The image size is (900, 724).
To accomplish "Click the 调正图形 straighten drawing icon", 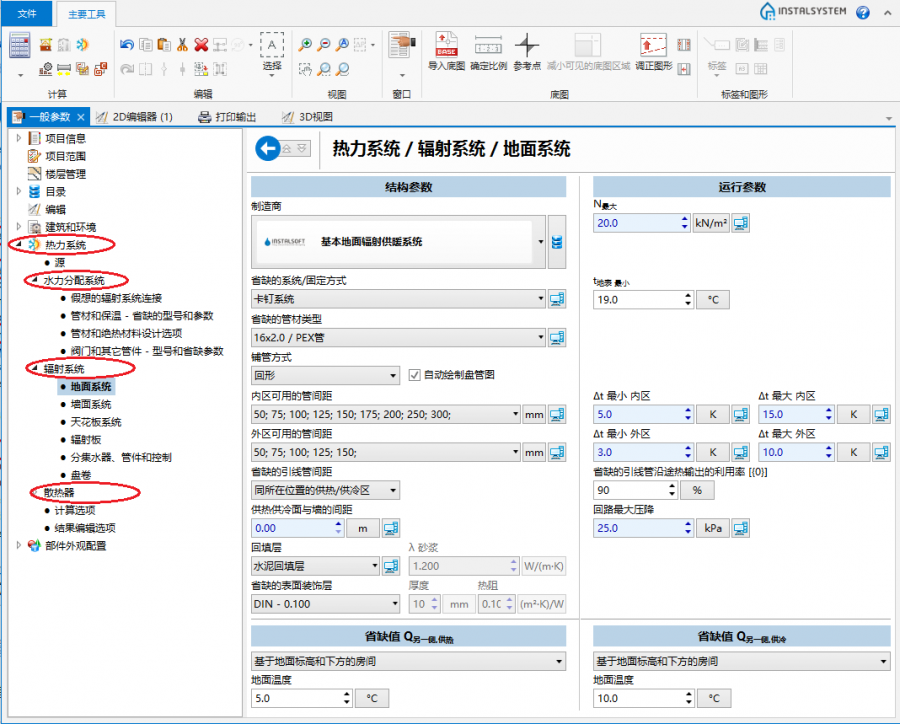I will coord(652,51).
